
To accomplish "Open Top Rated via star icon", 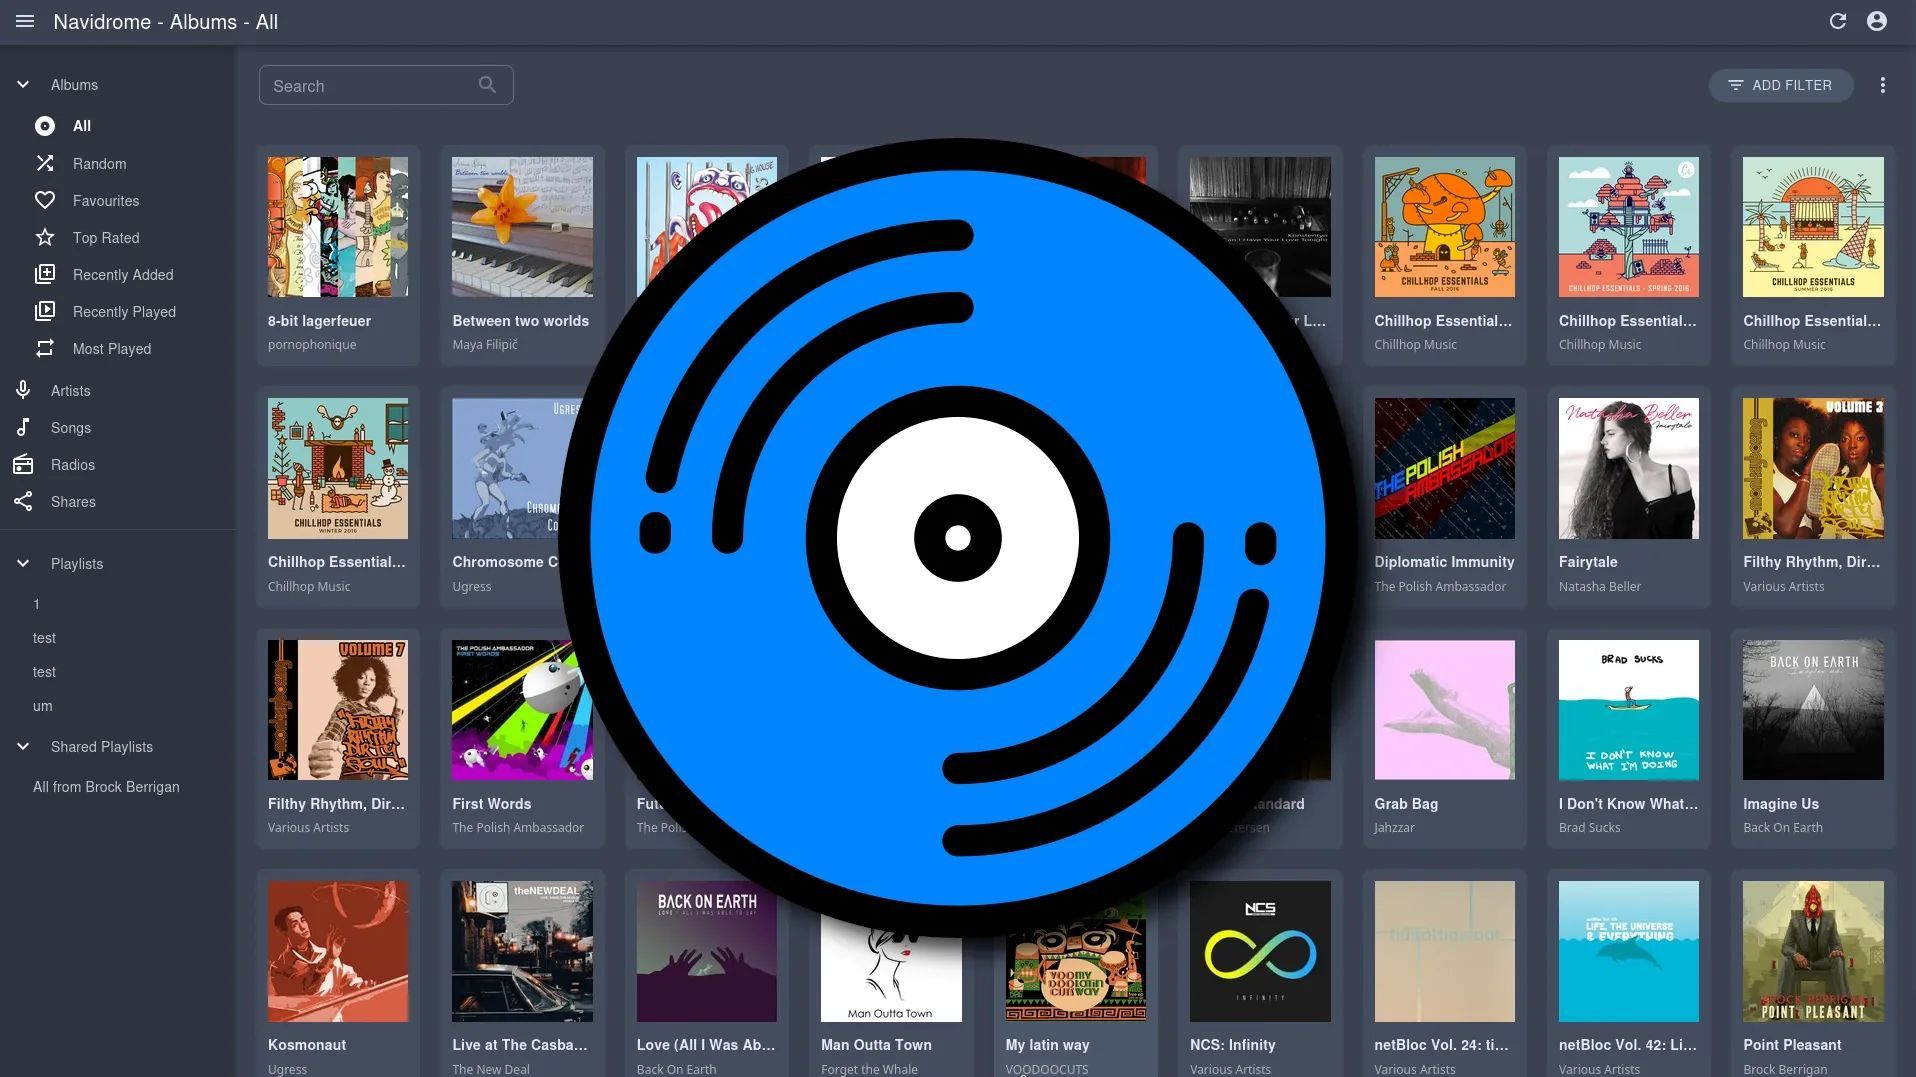I will [44, 237].
